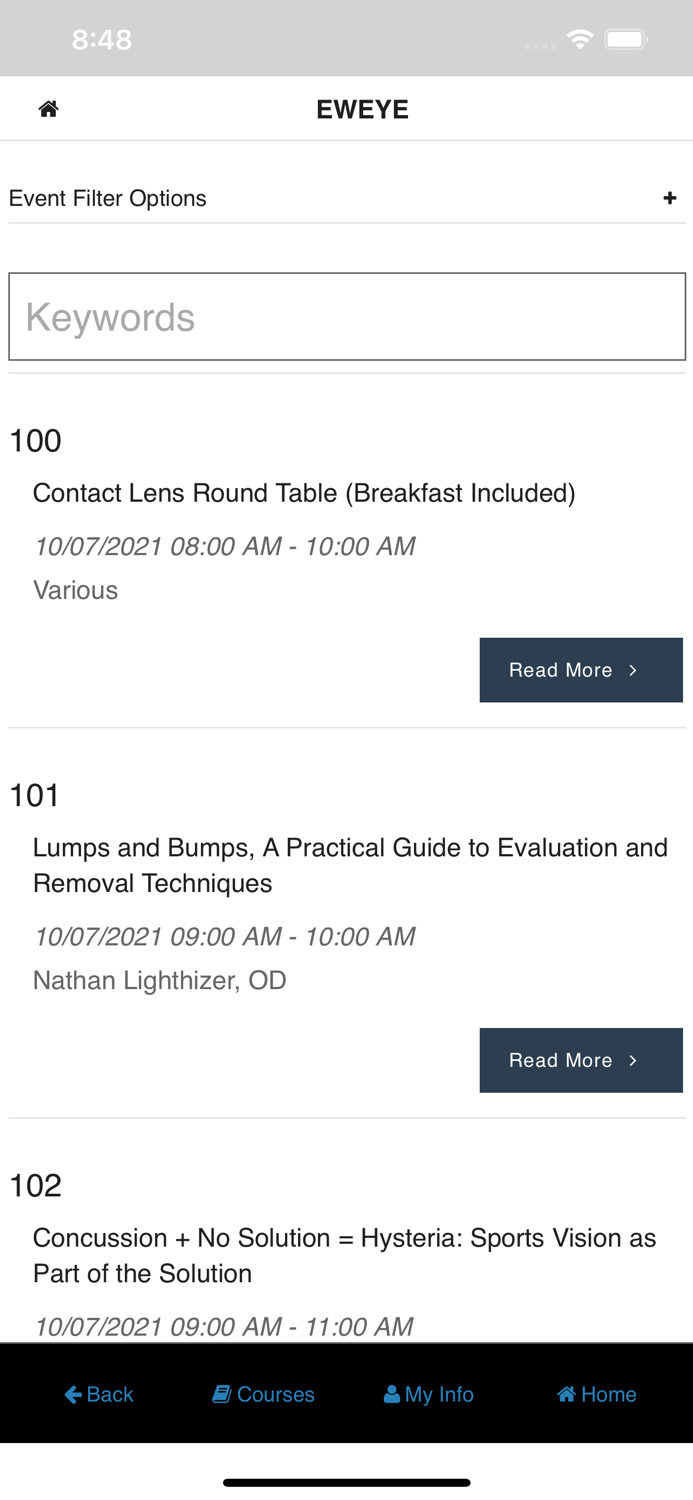This screenshot has height=1500, width=693.
Task: Focus the Keywords search field
Action: [347, 317]
